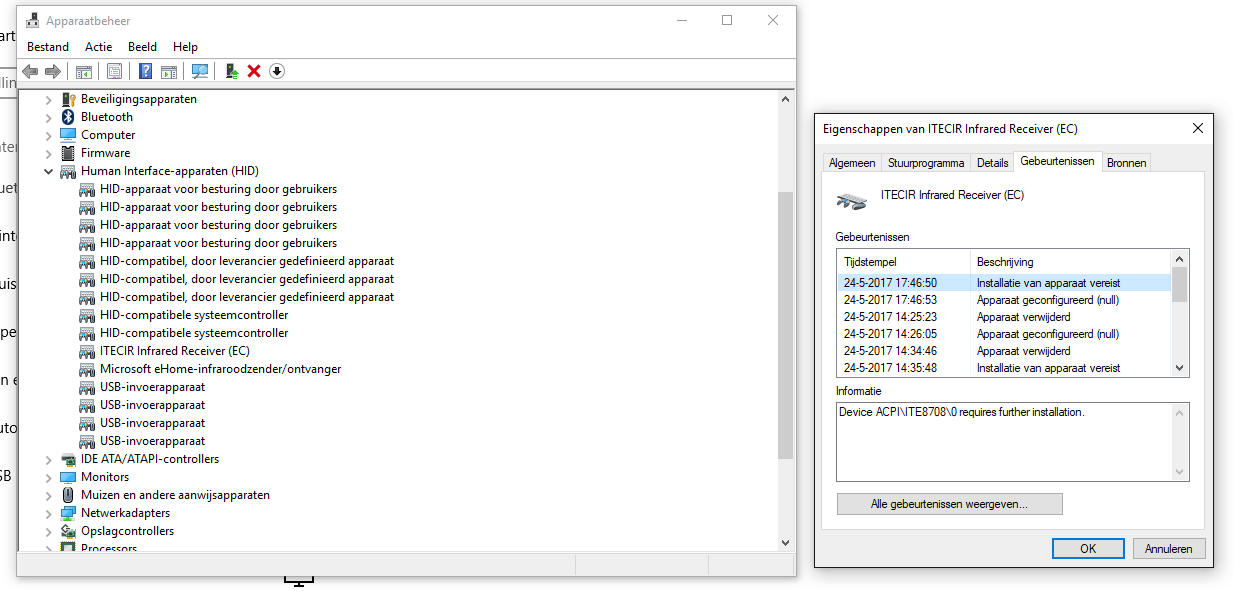The width and height of the screenshot is (1244, 603).
Task: Switch to the Stuurprogramma tab
Action: pyautogui.click(x=926, y=163)
